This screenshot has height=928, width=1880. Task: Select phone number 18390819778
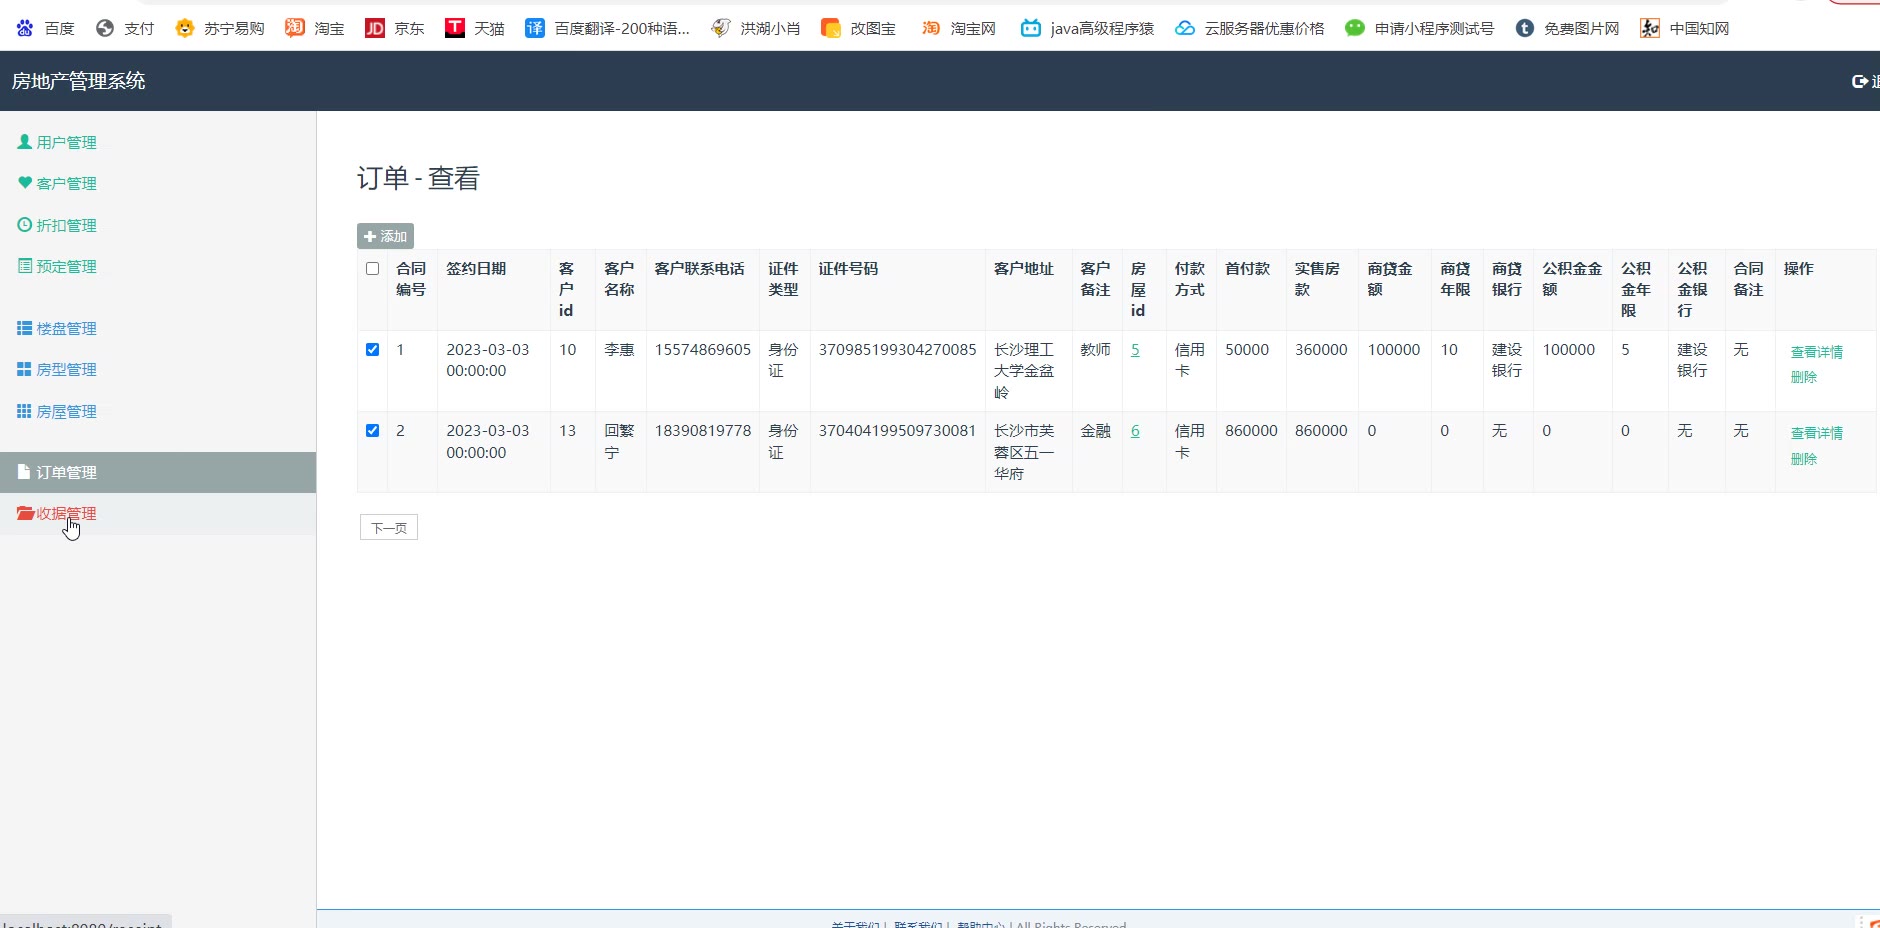coord(703,431)
